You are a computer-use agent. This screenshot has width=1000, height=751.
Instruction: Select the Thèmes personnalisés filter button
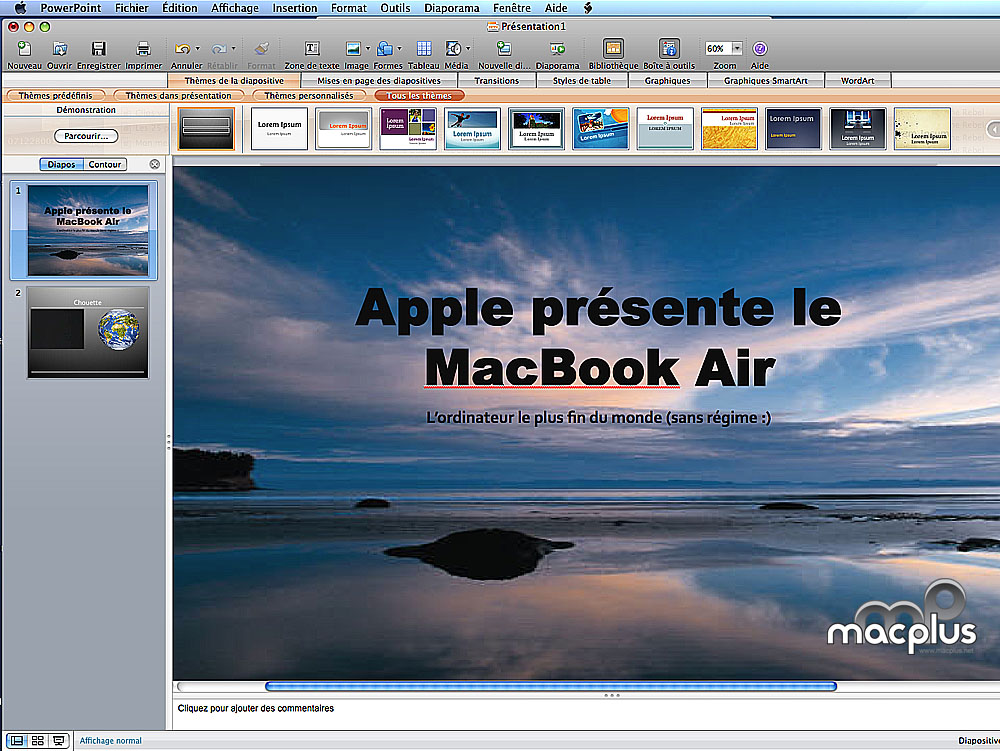(x=308, y=96)
